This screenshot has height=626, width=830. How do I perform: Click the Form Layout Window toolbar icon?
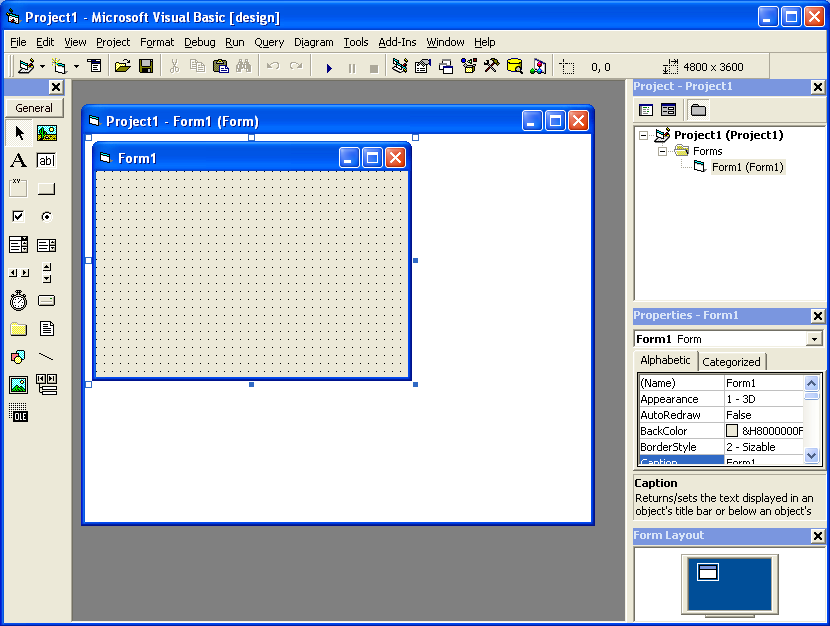point(446,67)
